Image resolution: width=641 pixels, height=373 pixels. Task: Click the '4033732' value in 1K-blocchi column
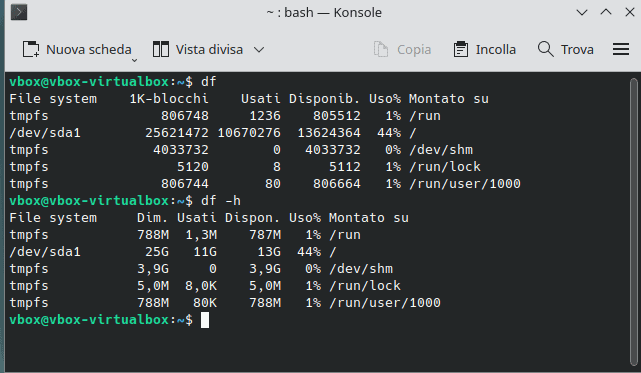coord(181,150)
